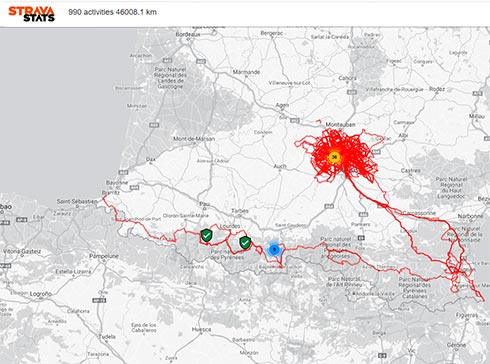This screenshot has width=490, height=364.
Task: Click the Strava Stats logo
Action: (x=31, y=14)
